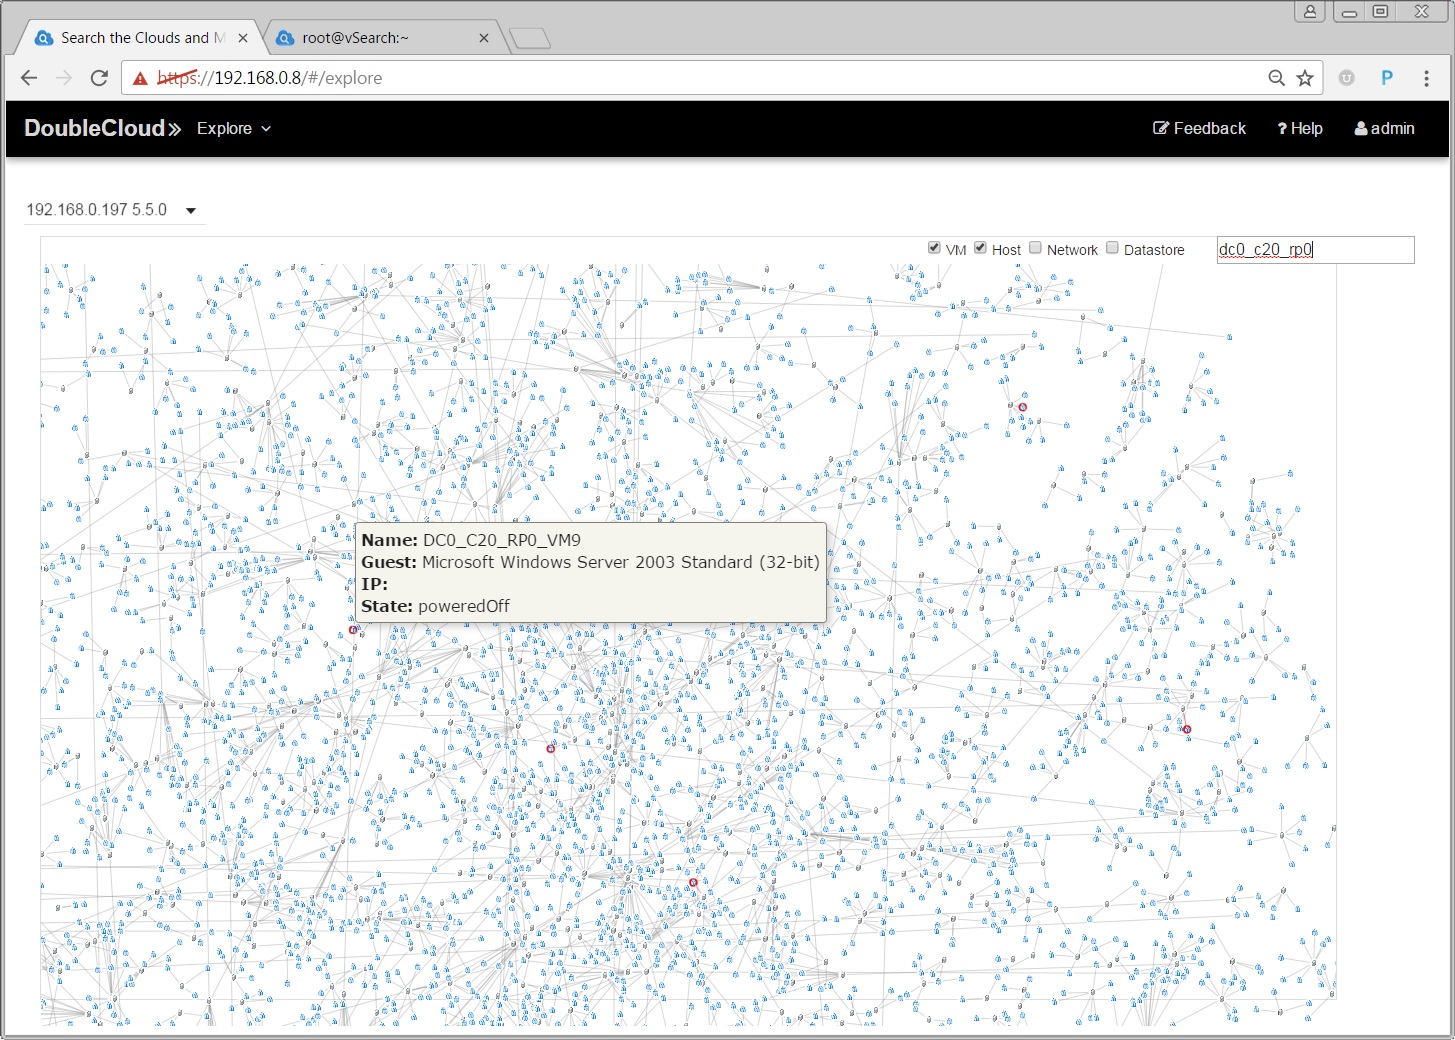Enable the Datastore checkbox
The height and width of the screenshot is (1040, 1455).
[x=1112, y=248]
